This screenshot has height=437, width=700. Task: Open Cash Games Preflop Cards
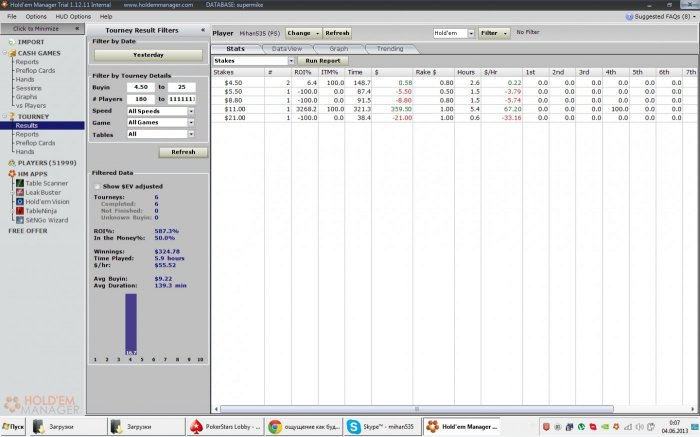35,71
